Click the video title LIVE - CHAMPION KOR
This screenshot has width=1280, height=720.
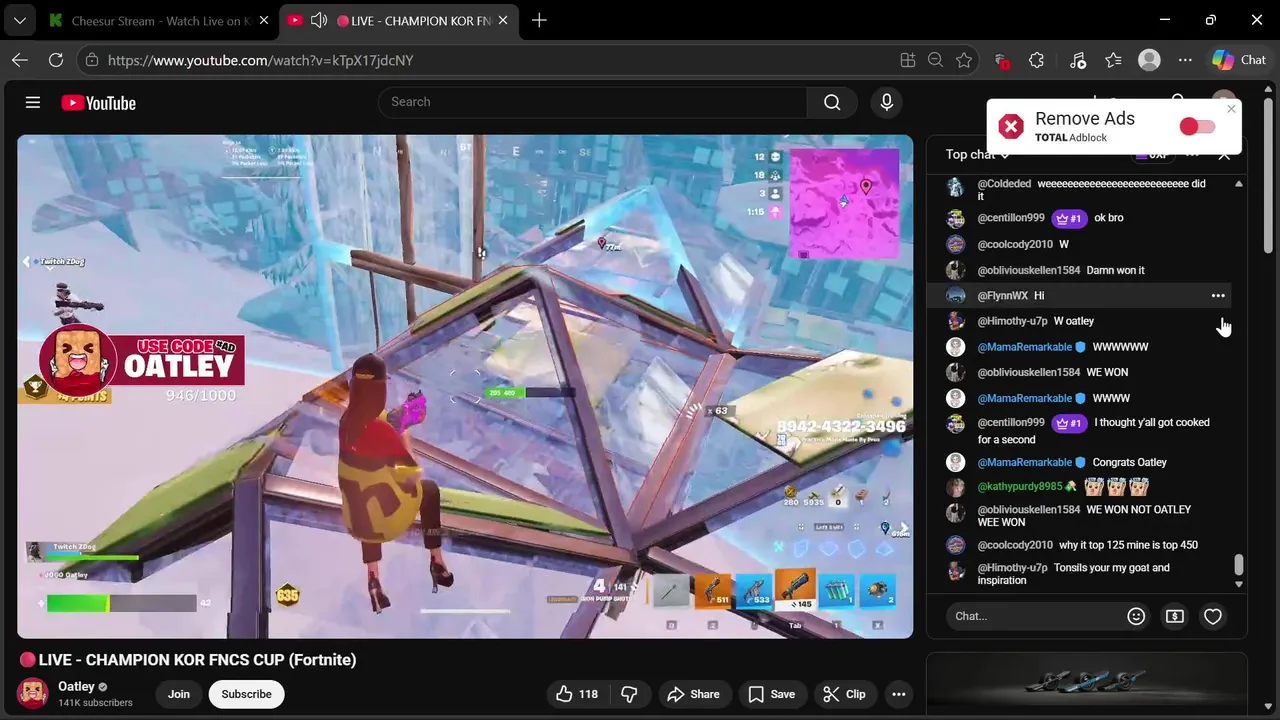[187, 660]
